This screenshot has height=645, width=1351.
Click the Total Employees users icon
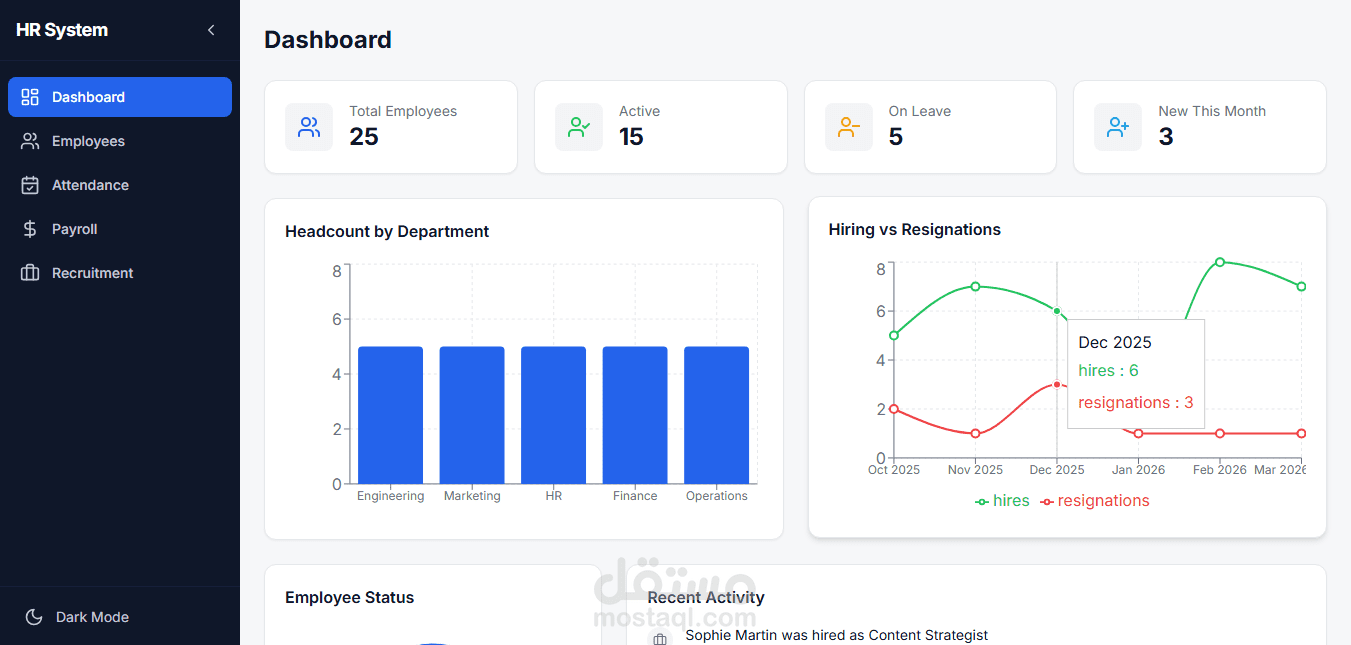309,127
